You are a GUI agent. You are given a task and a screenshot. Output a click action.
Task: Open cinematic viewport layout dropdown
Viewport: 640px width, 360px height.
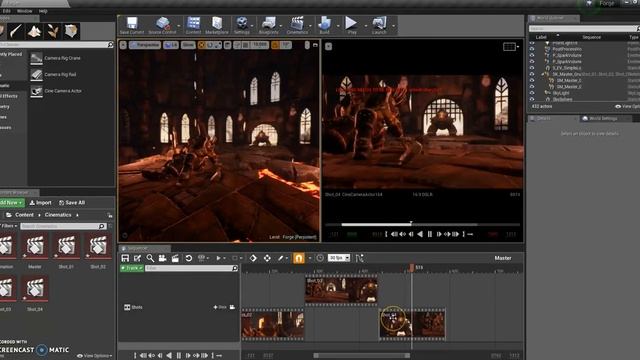(511, 47)
